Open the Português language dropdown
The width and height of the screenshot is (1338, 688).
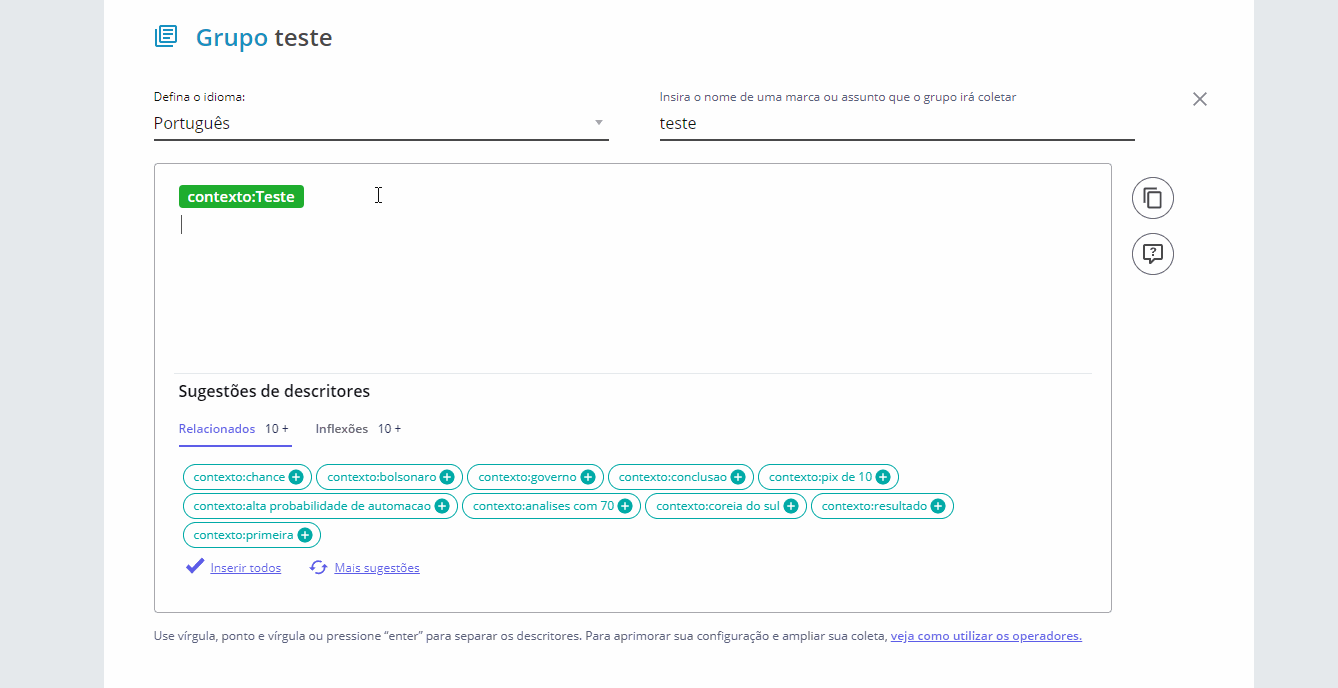point(380,123)
